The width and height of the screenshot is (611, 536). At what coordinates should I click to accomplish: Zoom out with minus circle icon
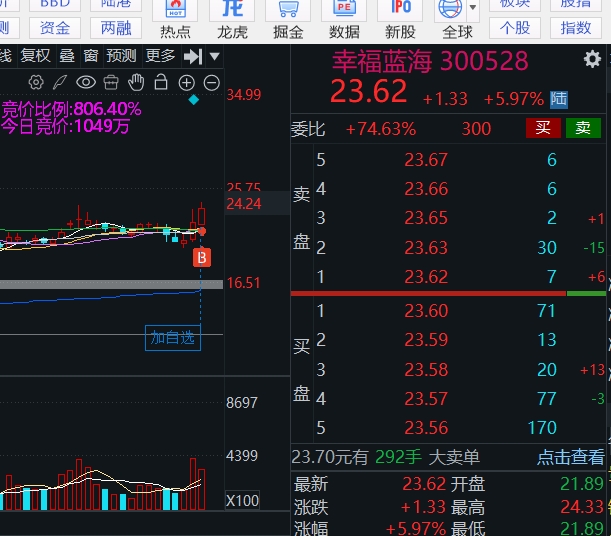(x=212, y=83)
